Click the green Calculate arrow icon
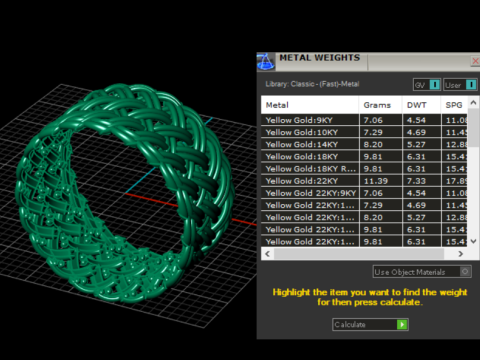The width and height of the screenshot is (480, 360). [x=402, y=324]
